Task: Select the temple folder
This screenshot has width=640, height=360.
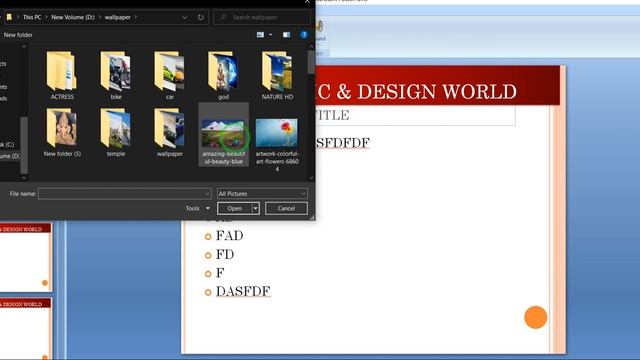Action: 116,133
